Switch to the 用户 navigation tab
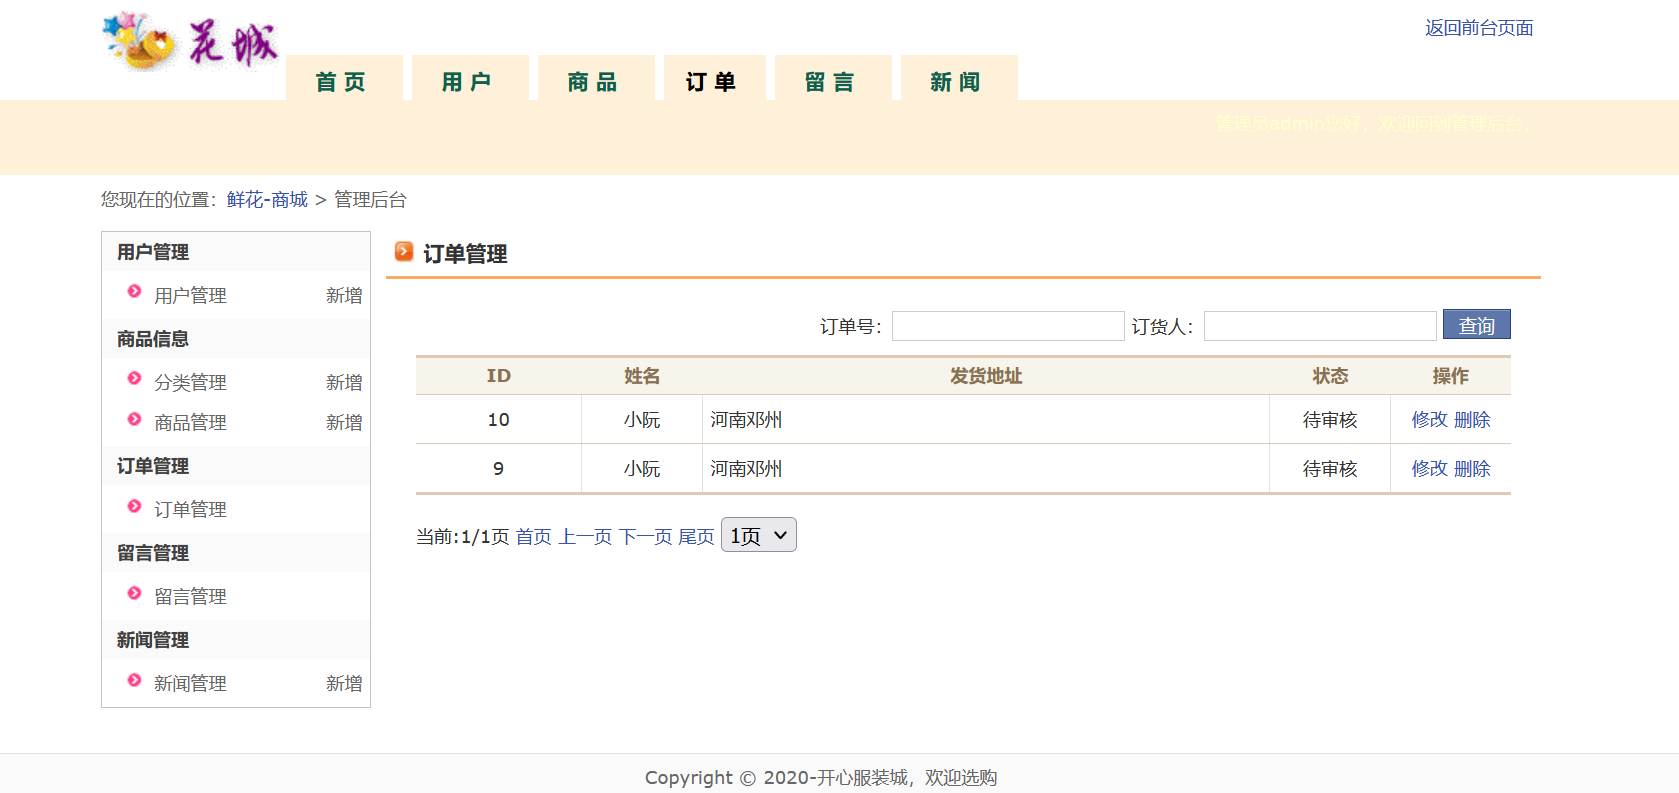Viewport: 1679px width, 793px height. (x=470, y=78)
